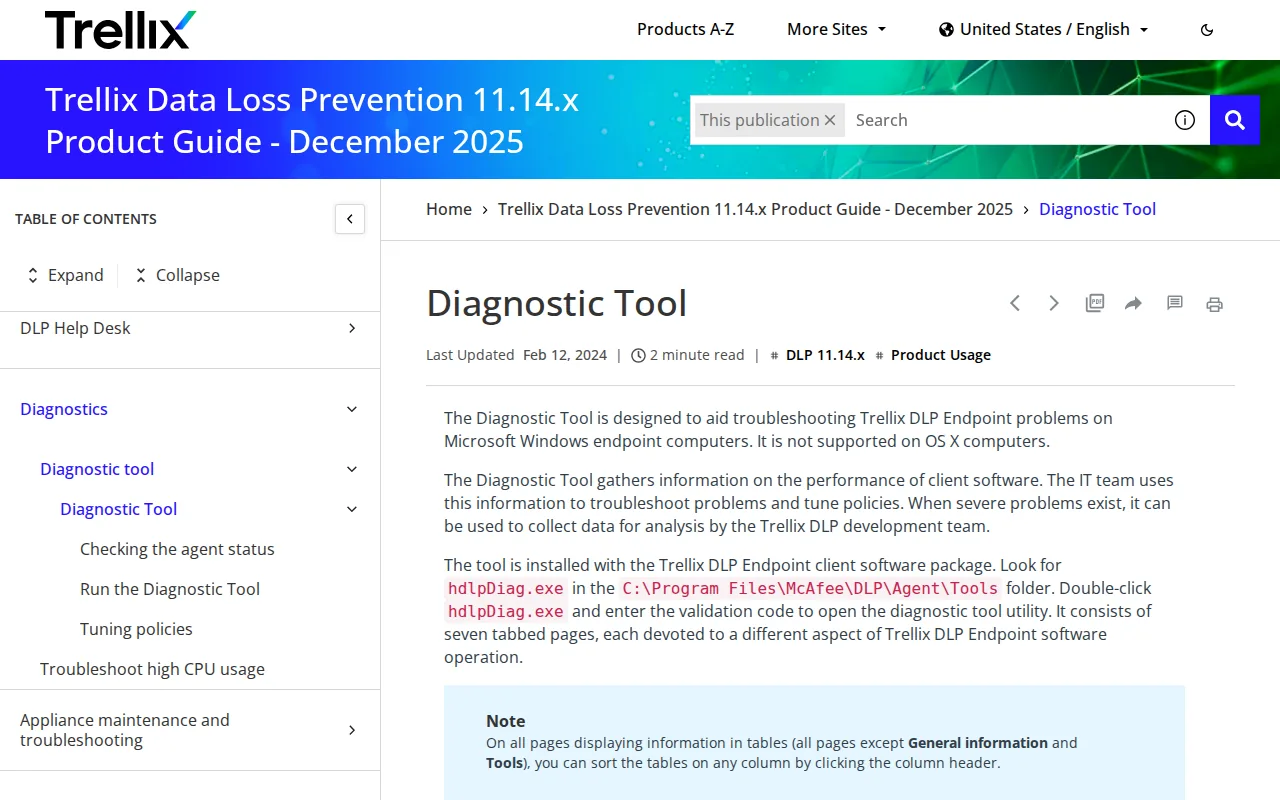
Task: Open Products A-Z page
Action: pyautogui.click(x=685, y=29)
